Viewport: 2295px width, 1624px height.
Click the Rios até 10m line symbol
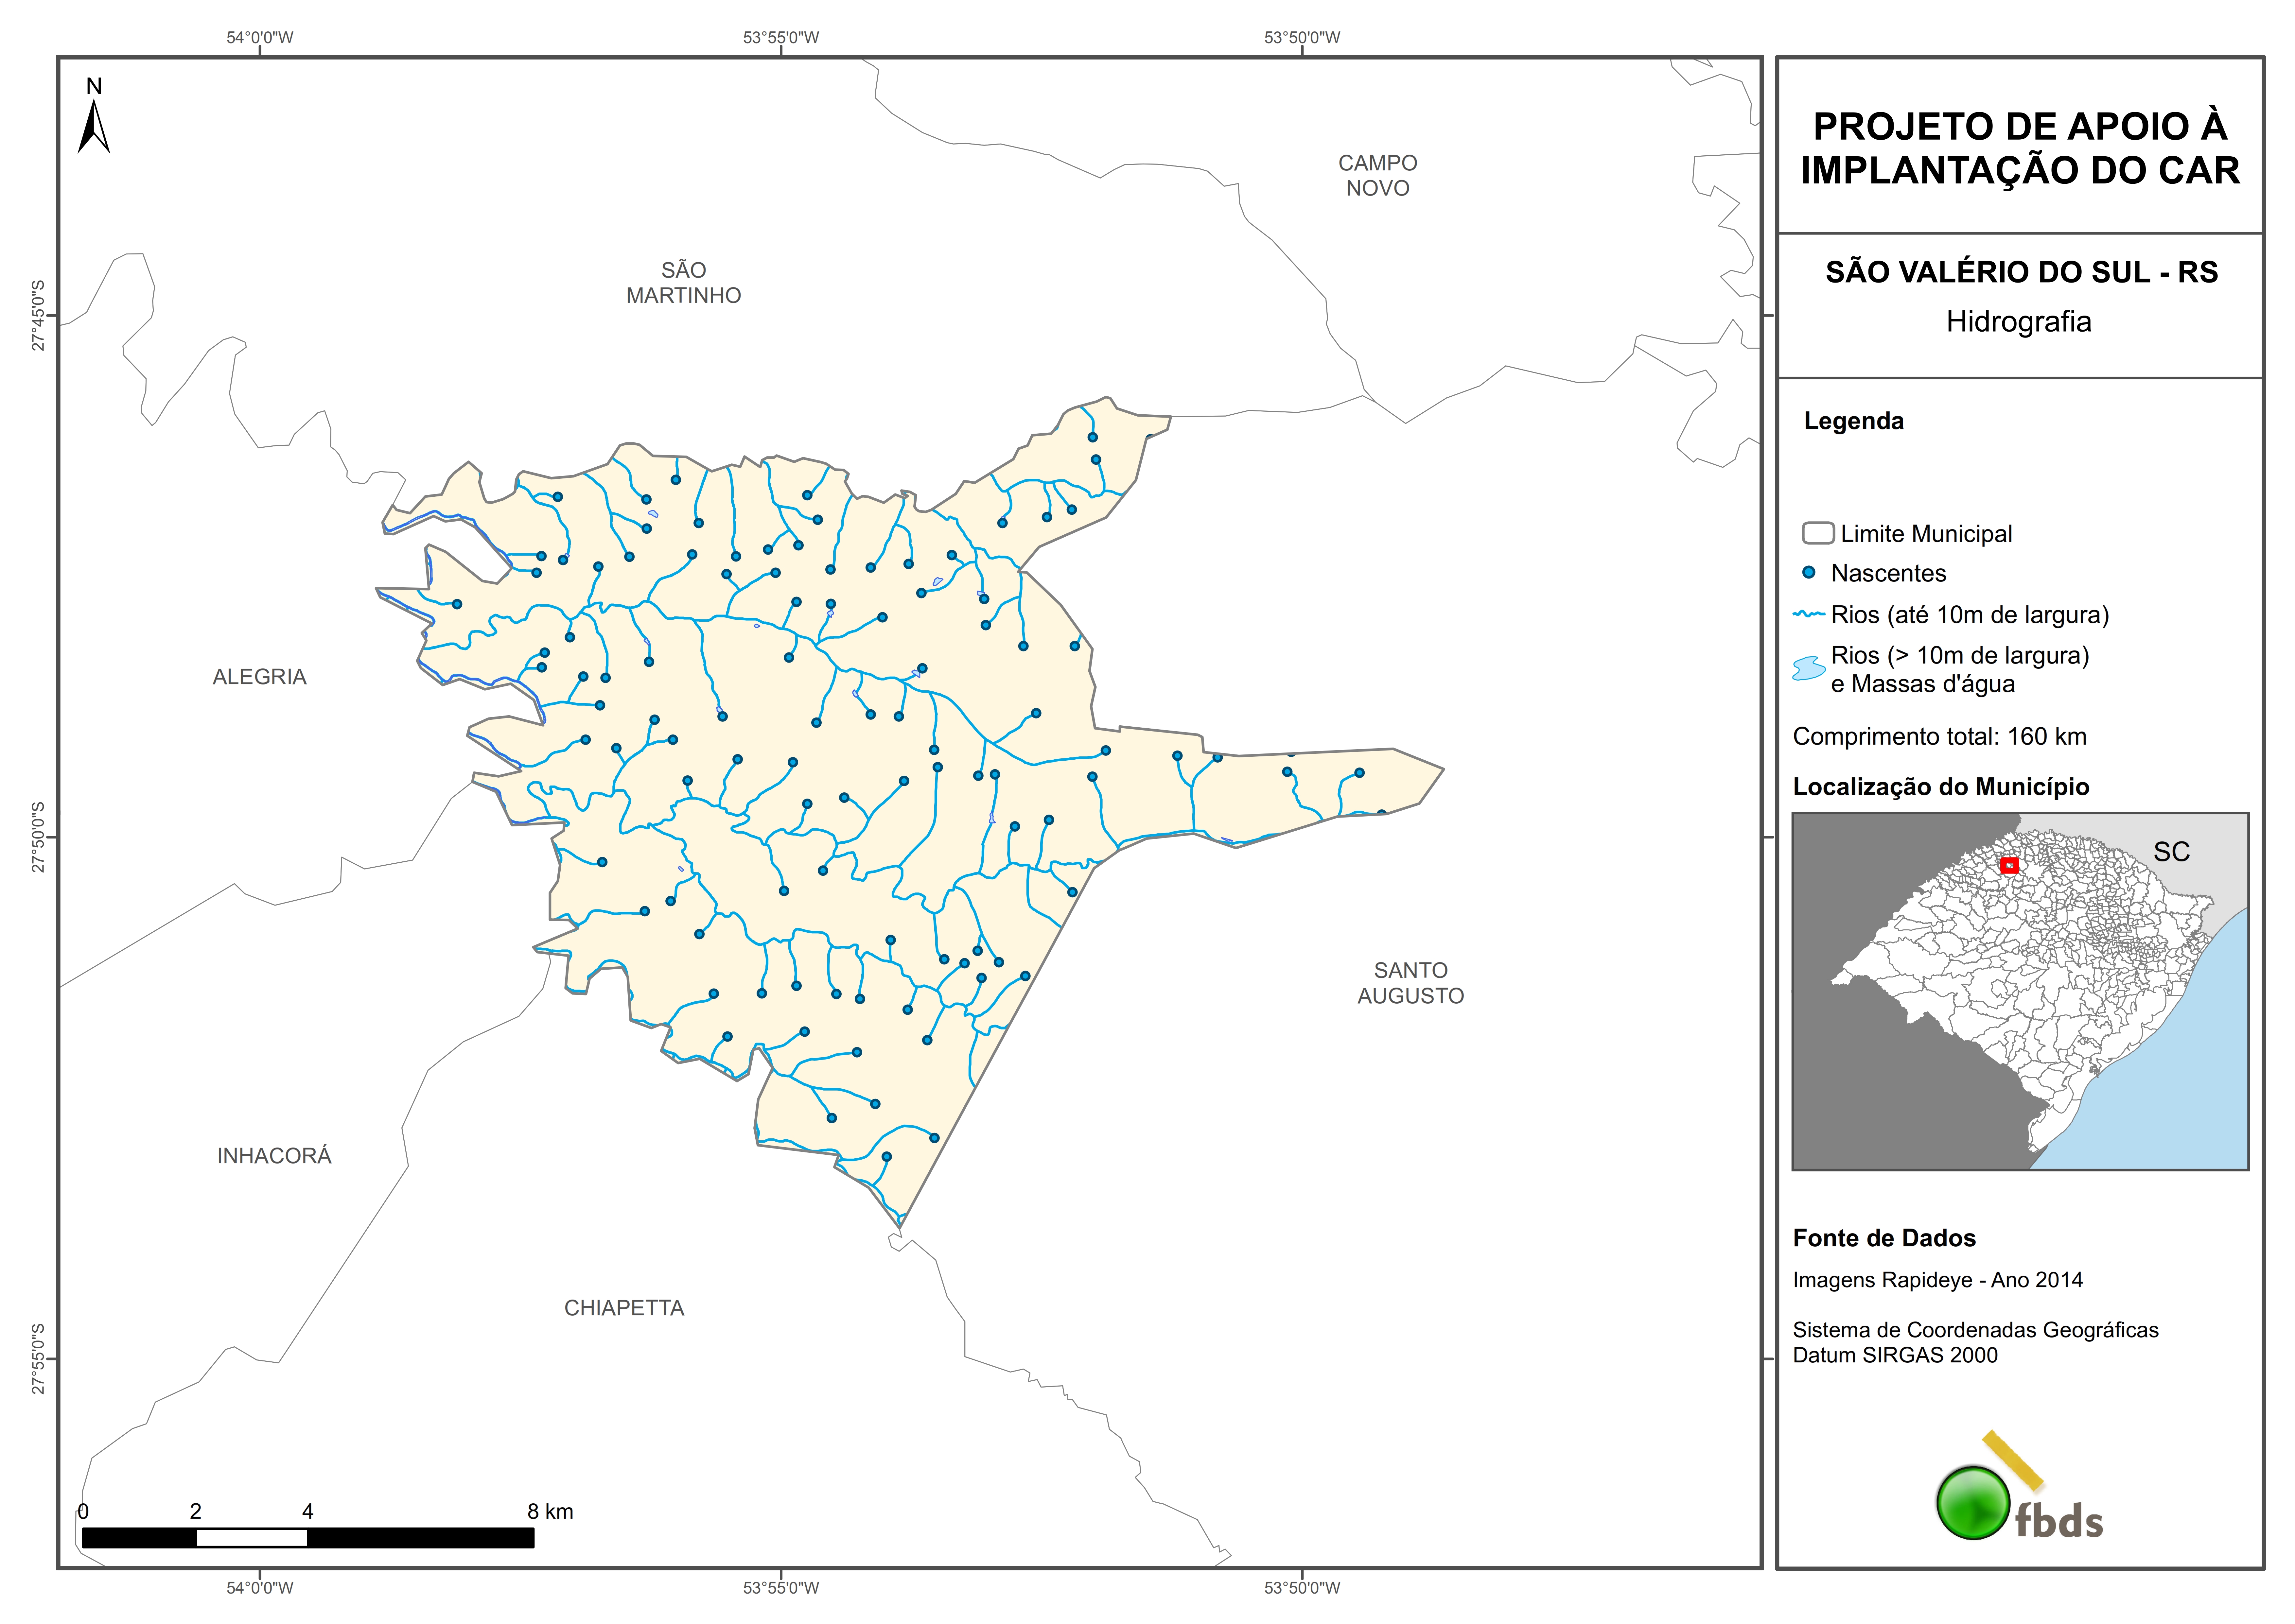coord(1809,614)
